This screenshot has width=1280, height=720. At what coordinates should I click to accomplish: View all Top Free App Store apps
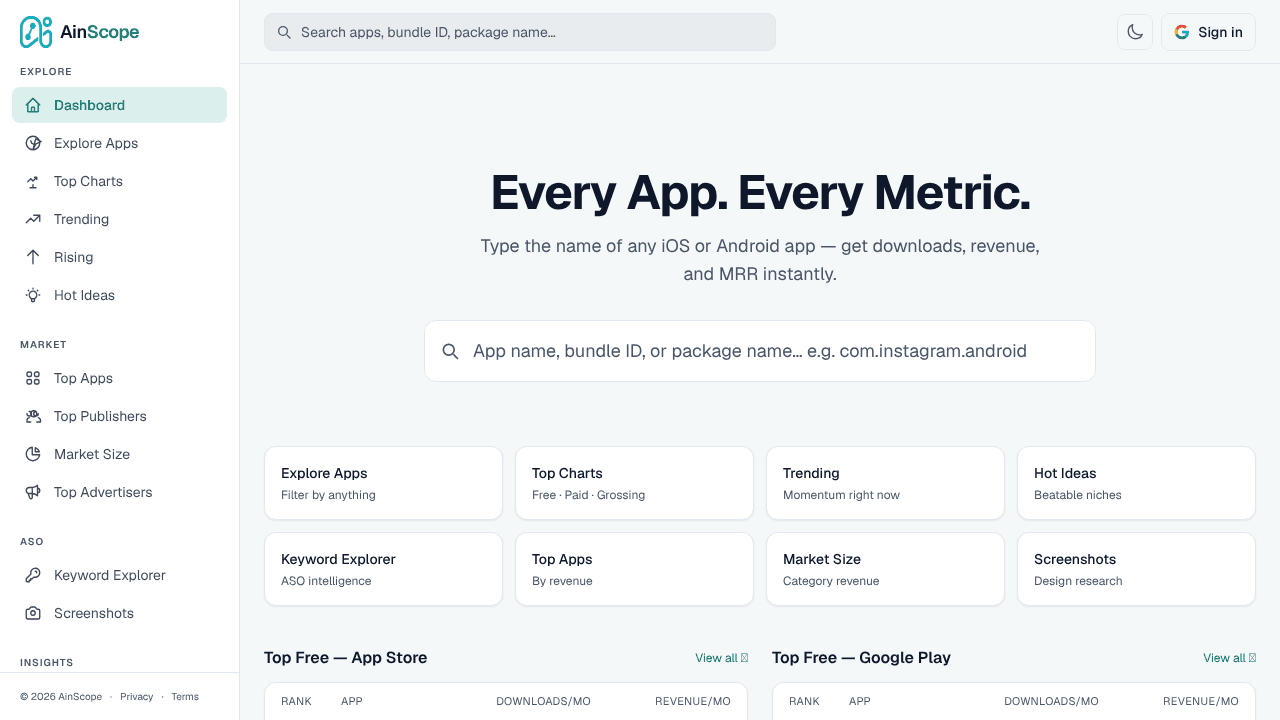[x=721, y=658]
